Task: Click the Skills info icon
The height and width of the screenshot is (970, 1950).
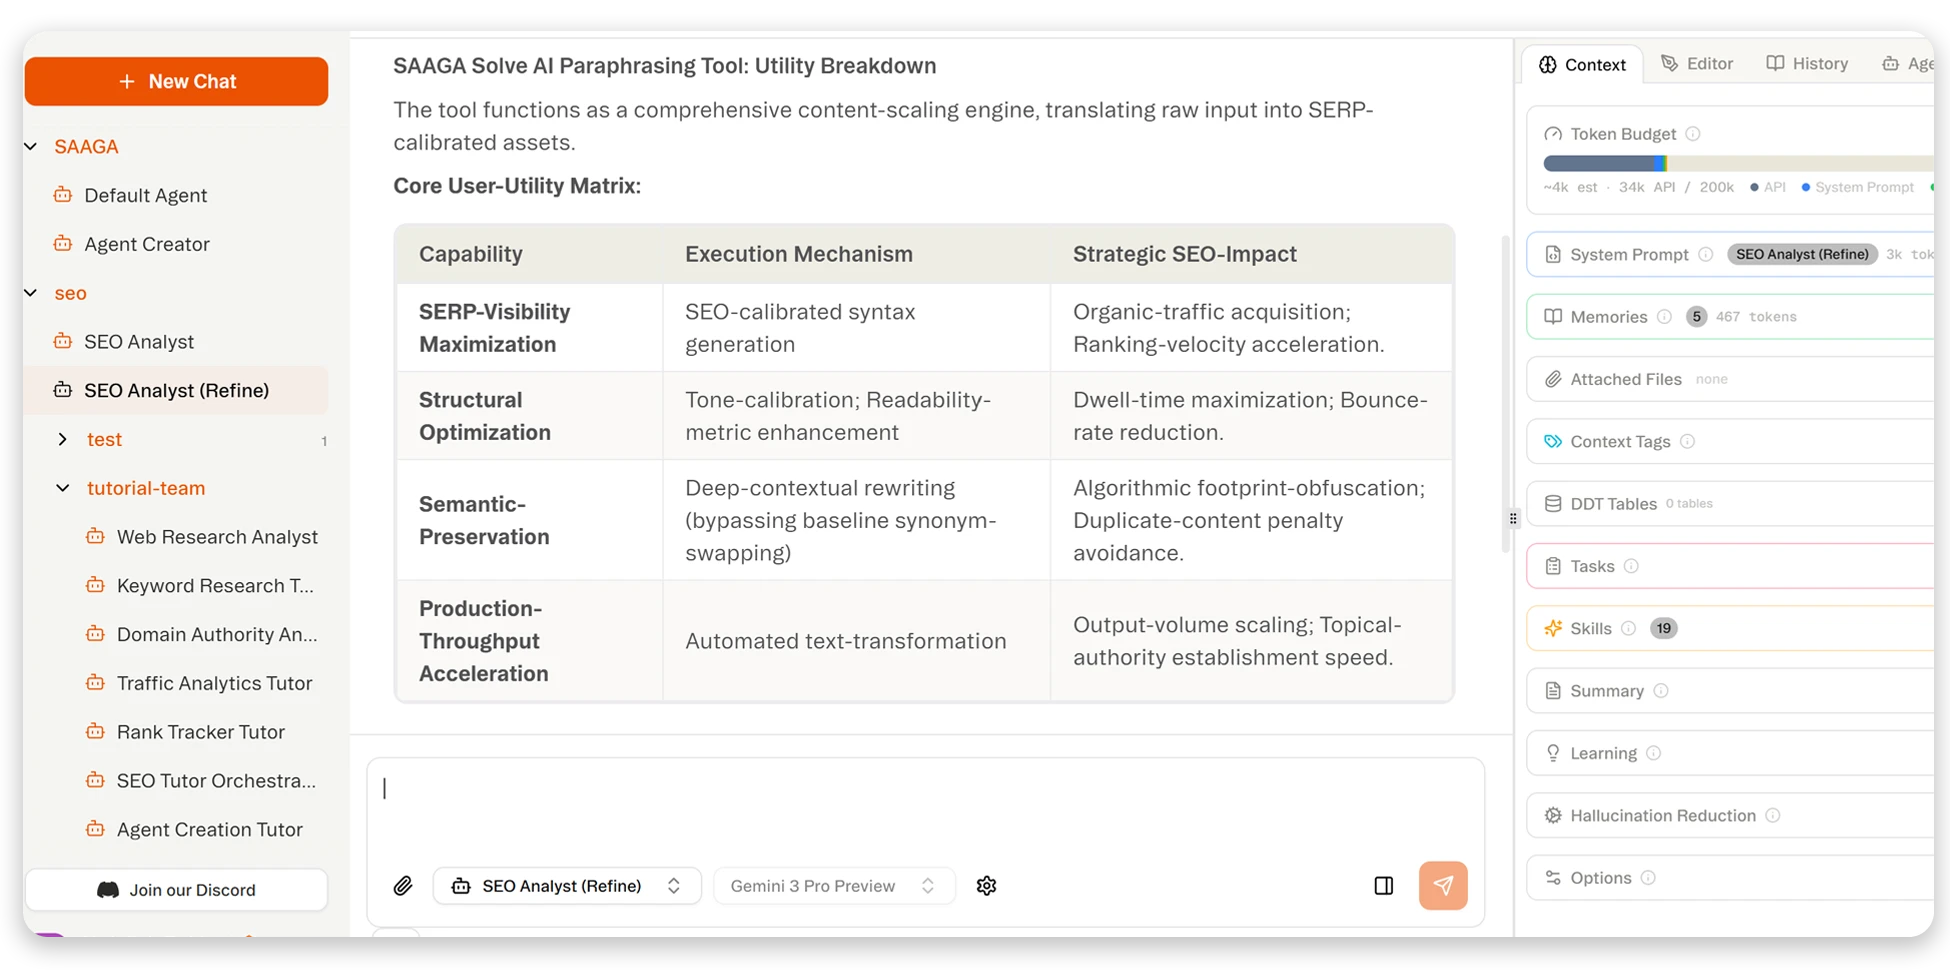Action: point(1630,628)
